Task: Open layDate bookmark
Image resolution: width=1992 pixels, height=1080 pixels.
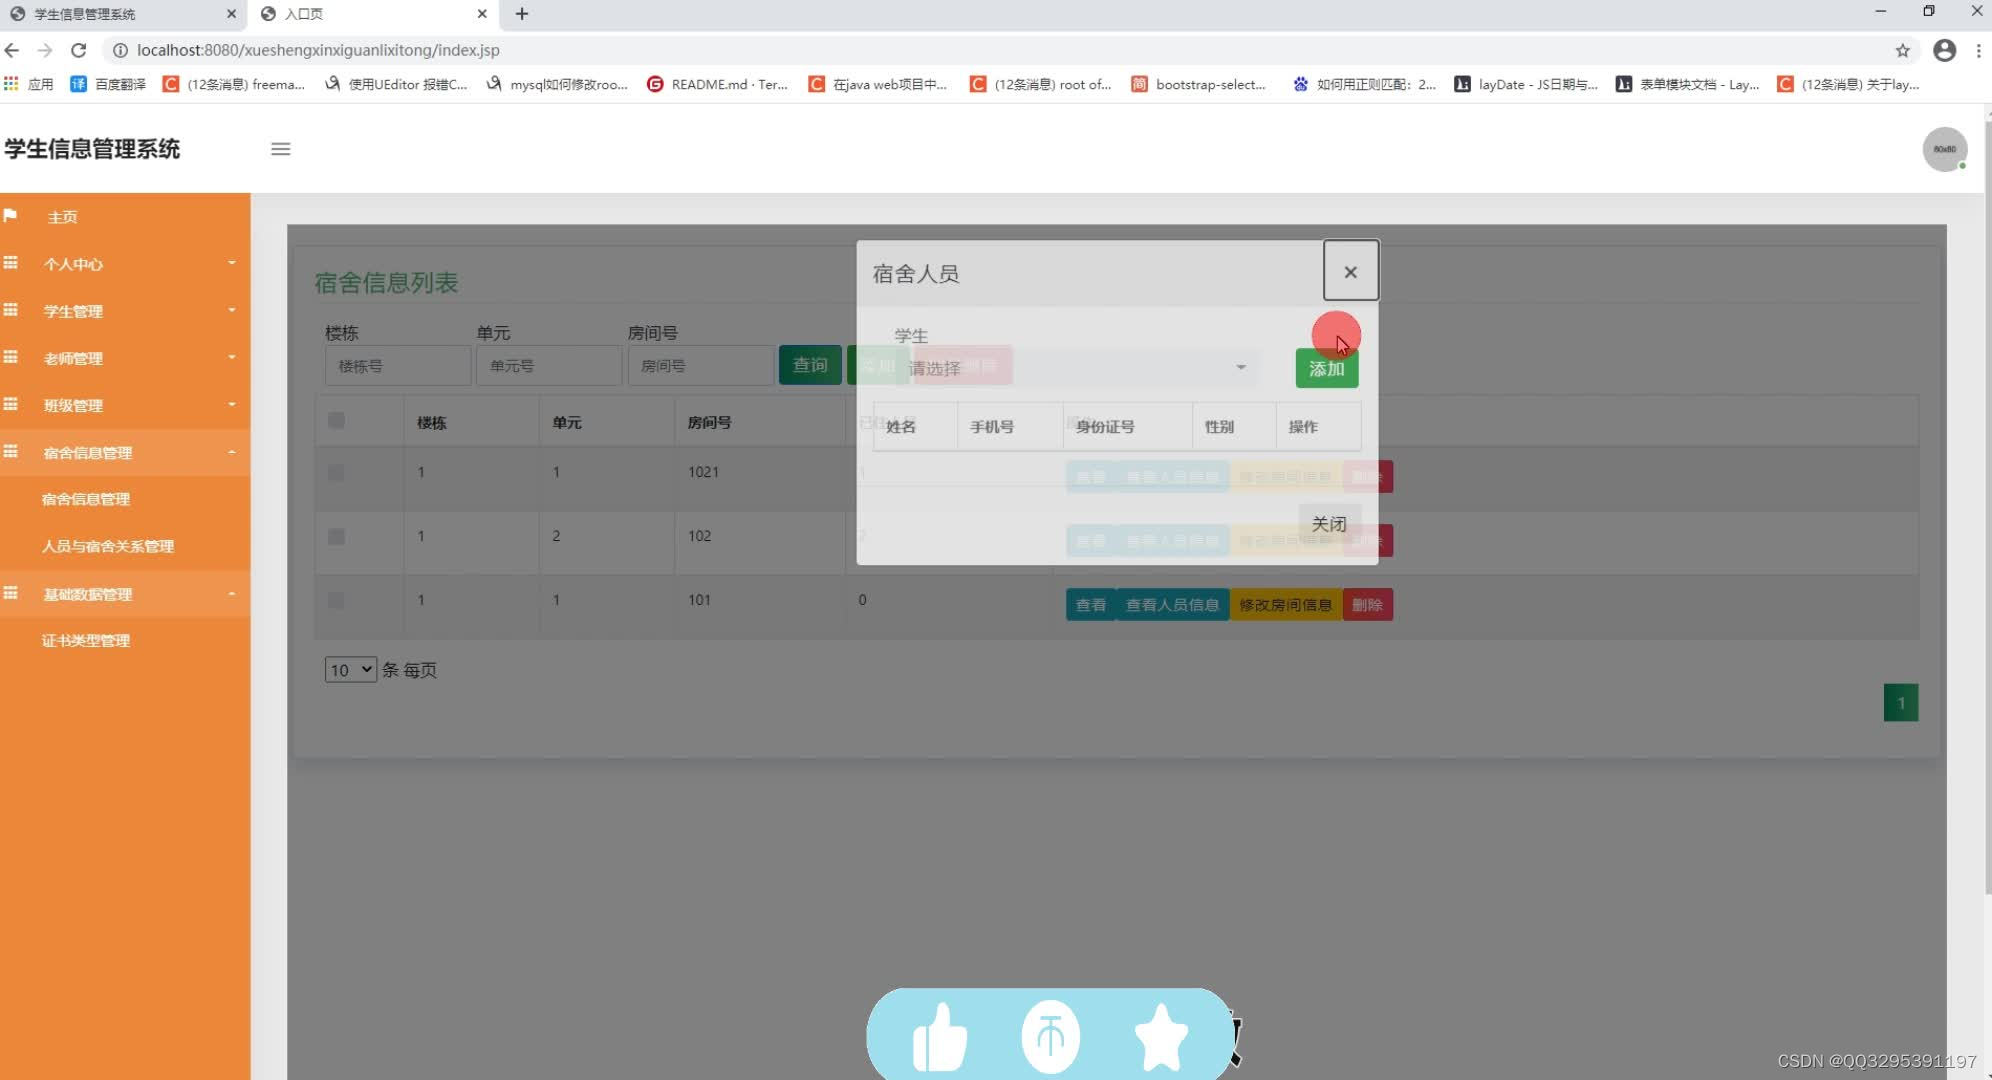Action: coord(1526,84)
